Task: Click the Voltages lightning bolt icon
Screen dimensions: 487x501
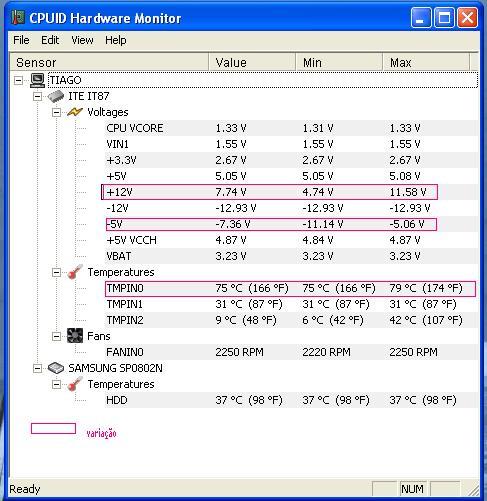Action: click(75, 112)
